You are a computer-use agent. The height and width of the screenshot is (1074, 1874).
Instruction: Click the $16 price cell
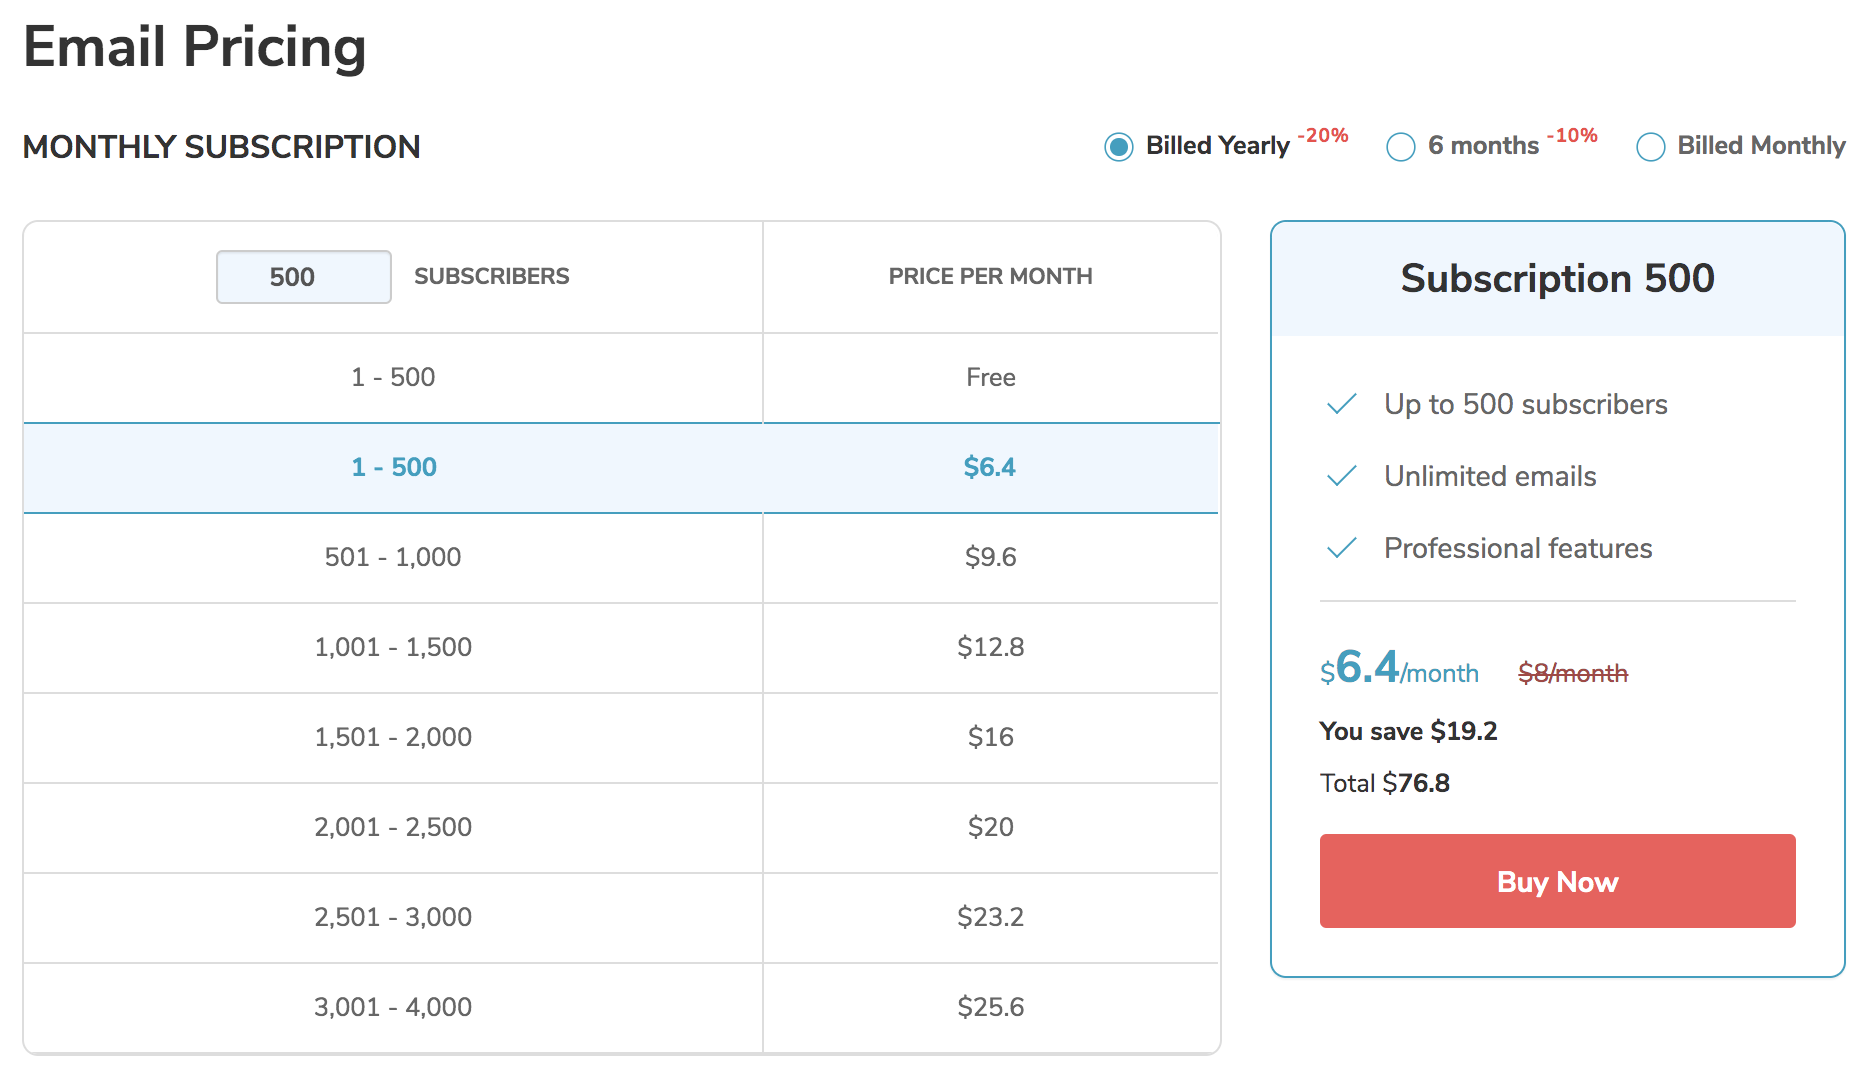point(990,737)
